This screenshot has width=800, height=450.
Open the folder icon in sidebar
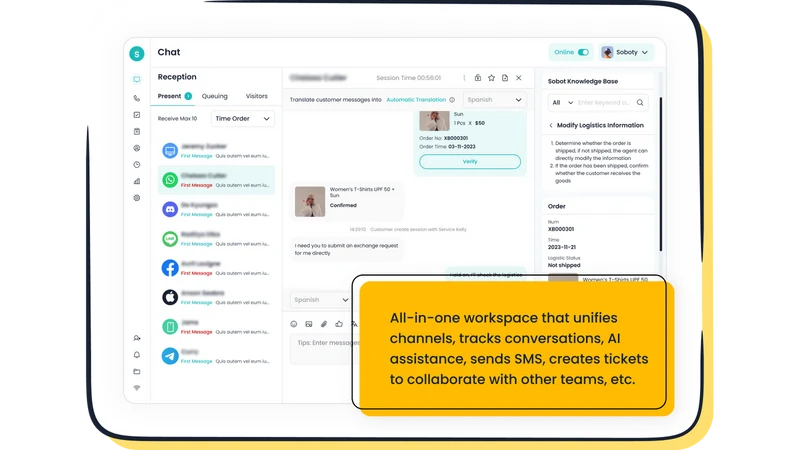point(137,371)
